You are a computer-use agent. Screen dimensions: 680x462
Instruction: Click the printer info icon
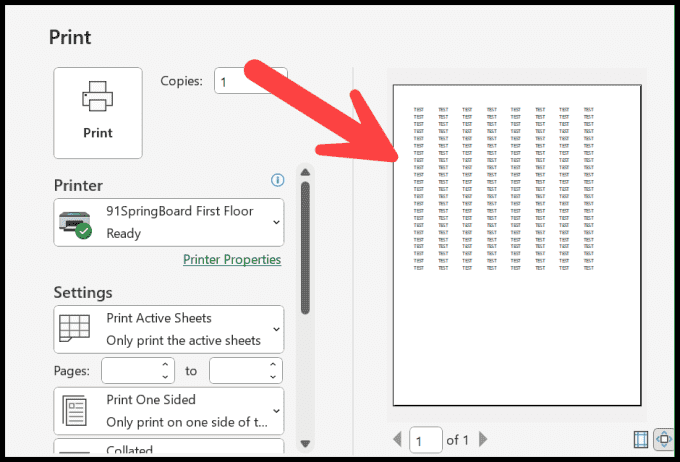278,180
